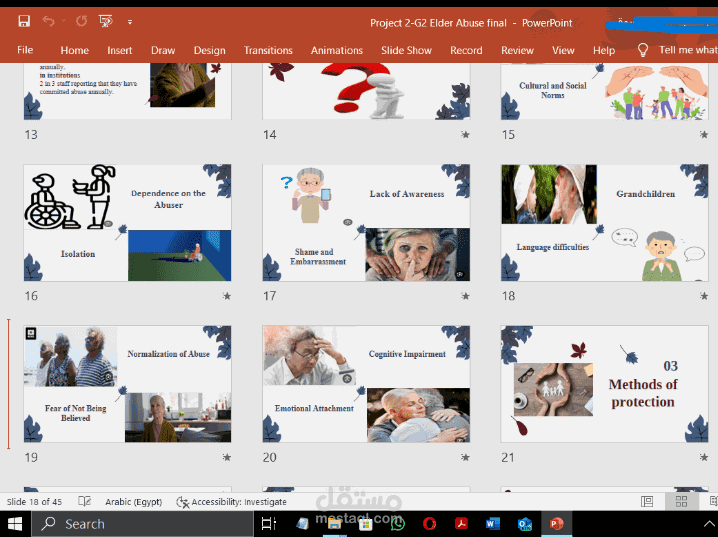
Task: Open the Slide Show tab
Action: click(406, 50)
